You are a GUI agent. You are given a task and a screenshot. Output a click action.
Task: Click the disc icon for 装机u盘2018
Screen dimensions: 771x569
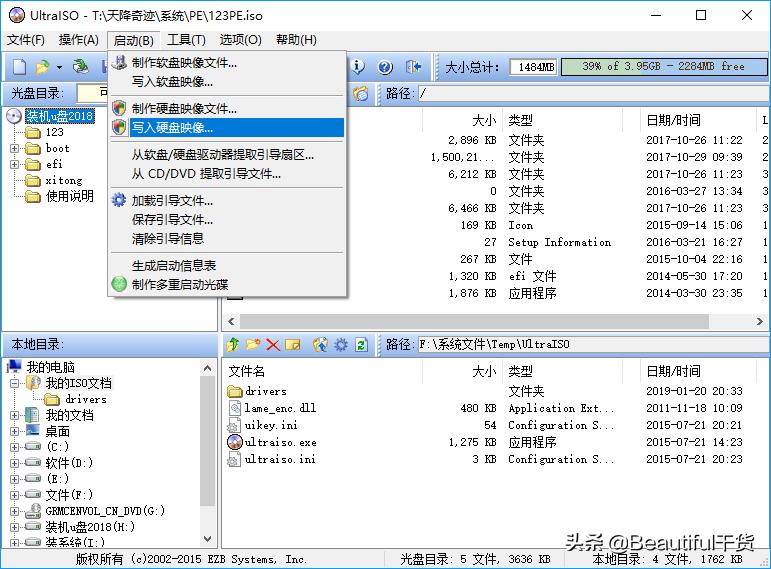(14, 116)
